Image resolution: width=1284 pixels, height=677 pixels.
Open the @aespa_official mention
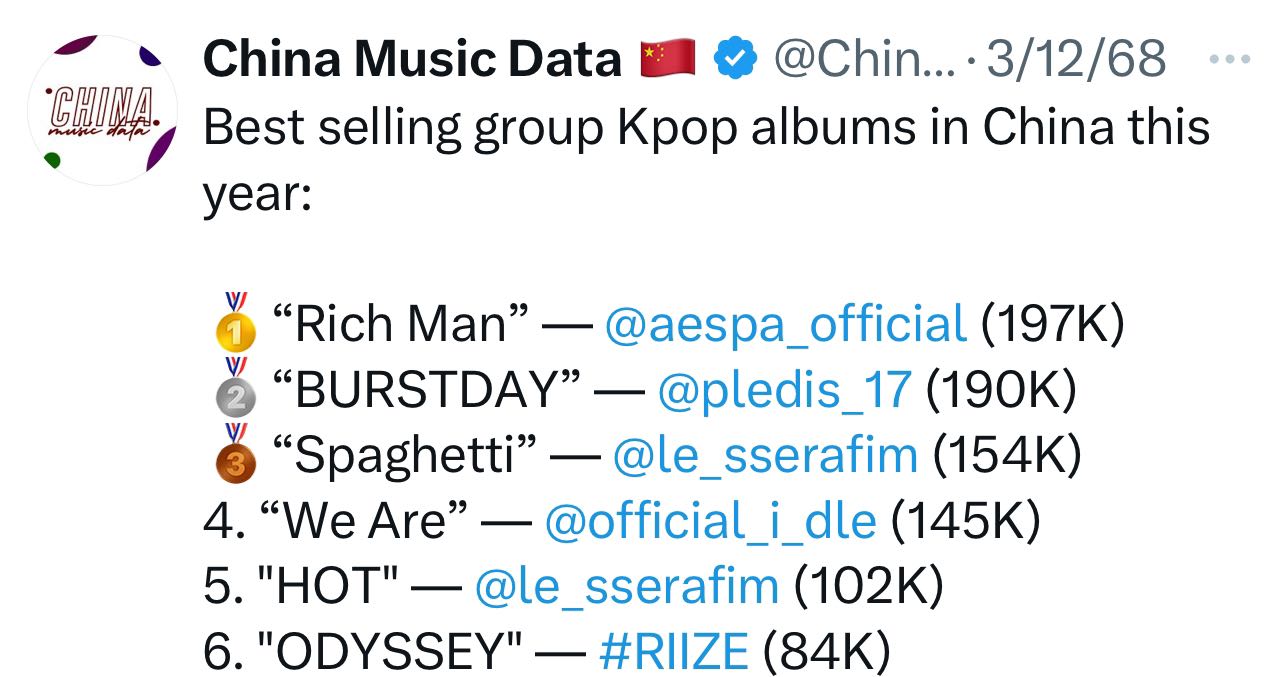point(786,324)
